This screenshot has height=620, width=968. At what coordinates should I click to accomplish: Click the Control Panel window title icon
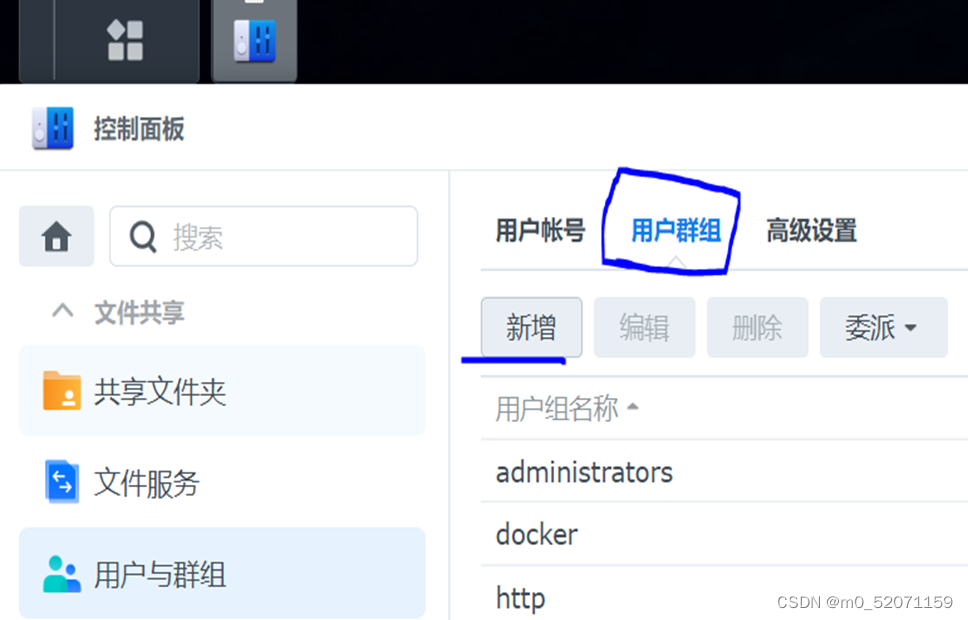(53, 128)
